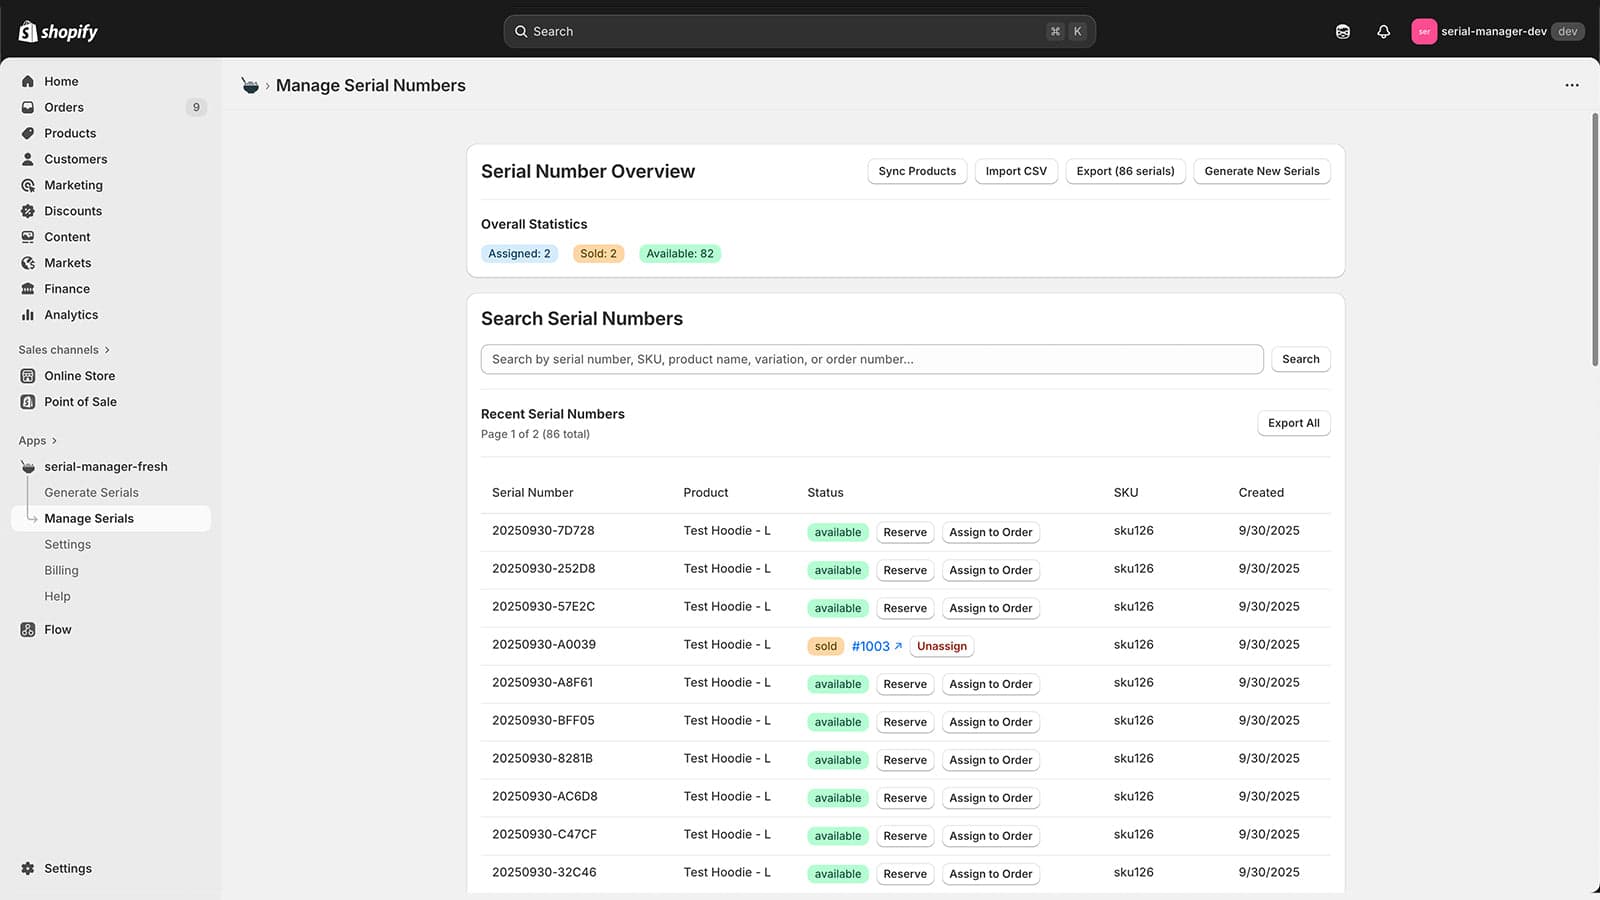Image resolution: width=1600 pixels, height=900 pixels.
Task: Click the Point of Sale icon
Action: coord(28,402)
